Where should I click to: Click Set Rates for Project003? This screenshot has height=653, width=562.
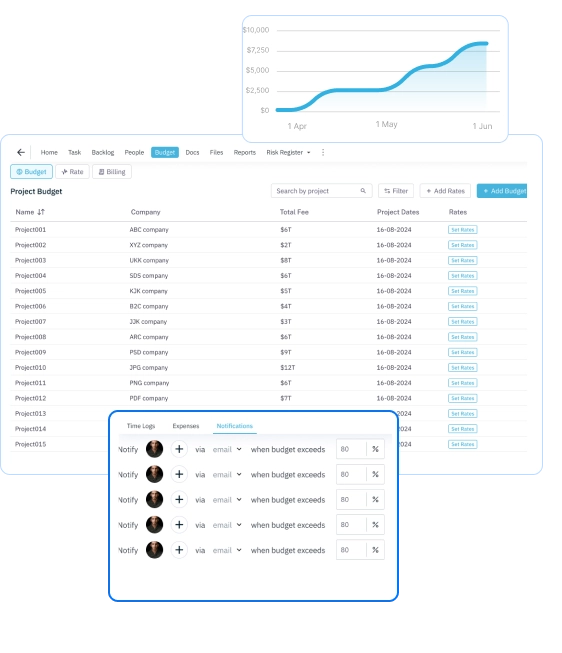tap(462, 260)
